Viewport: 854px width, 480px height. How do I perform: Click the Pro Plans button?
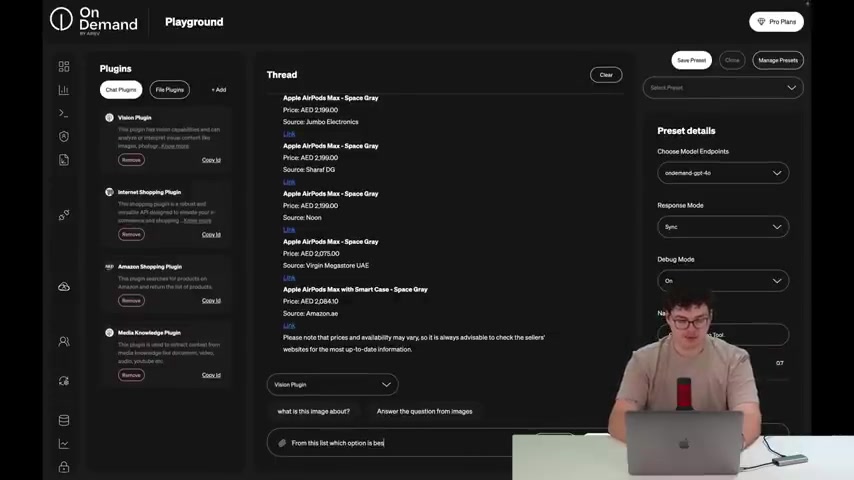(776, 22)
